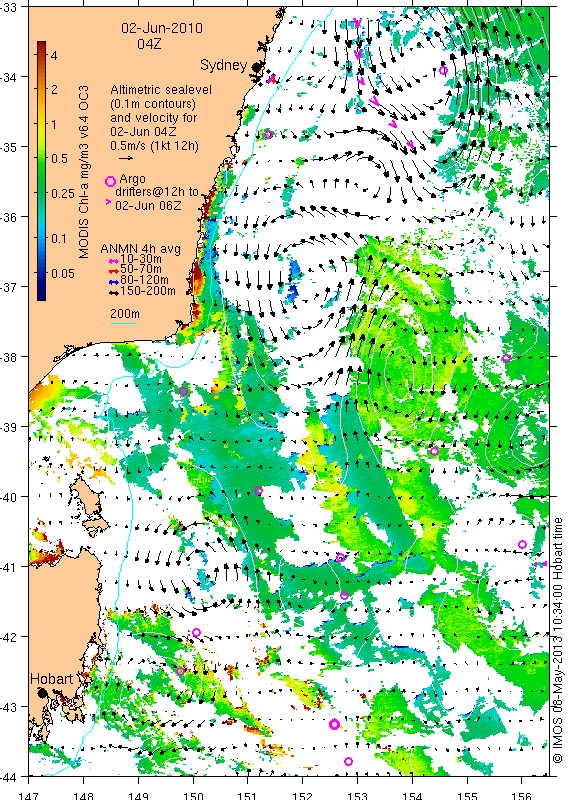Click the bold Argo circle near 43.2S 152.6E
Image resolution: width=570 pixels, height=800 pixels.
(x=334, y=724)
